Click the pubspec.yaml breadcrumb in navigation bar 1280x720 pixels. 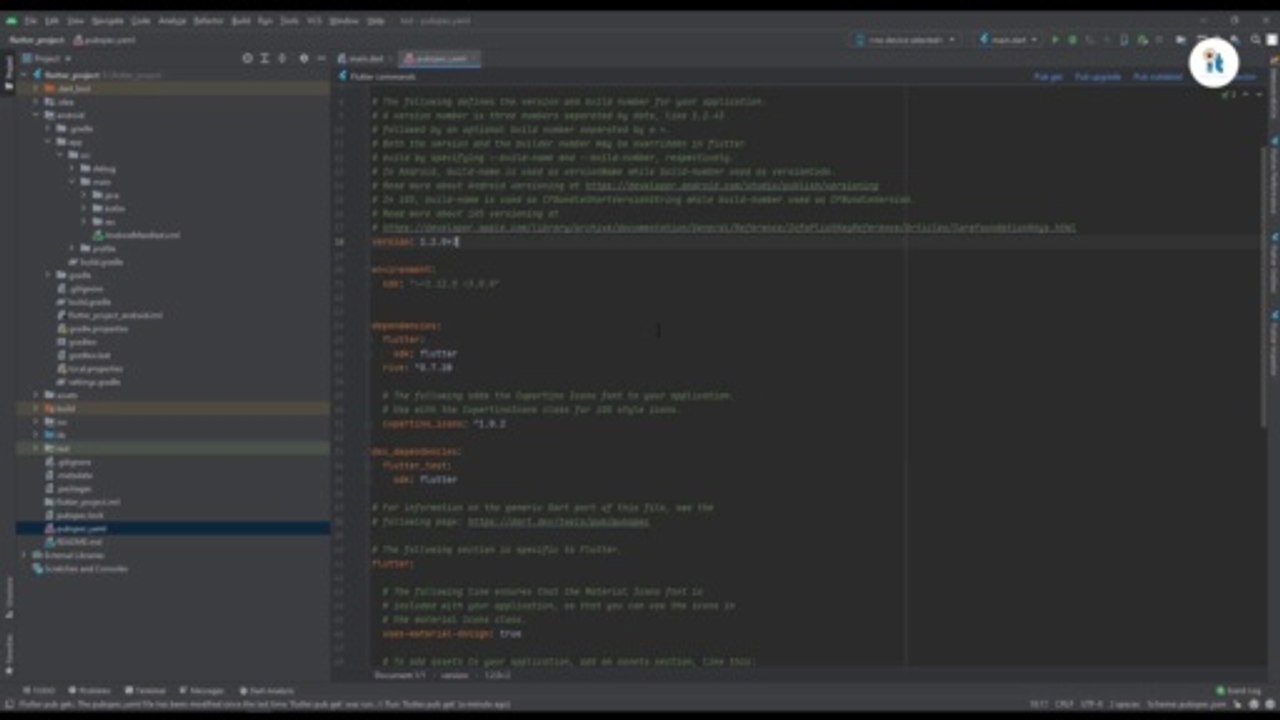pos(105,40)
